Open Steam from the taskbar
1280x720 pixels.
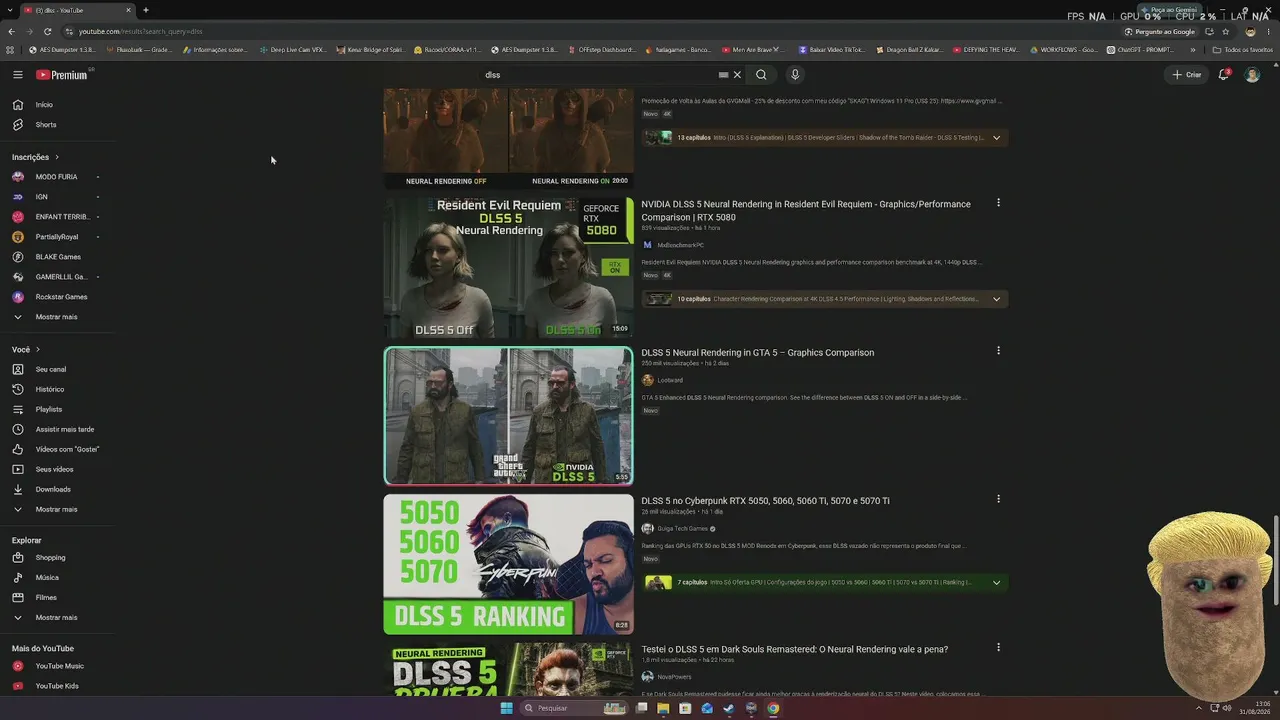(729, 708)
